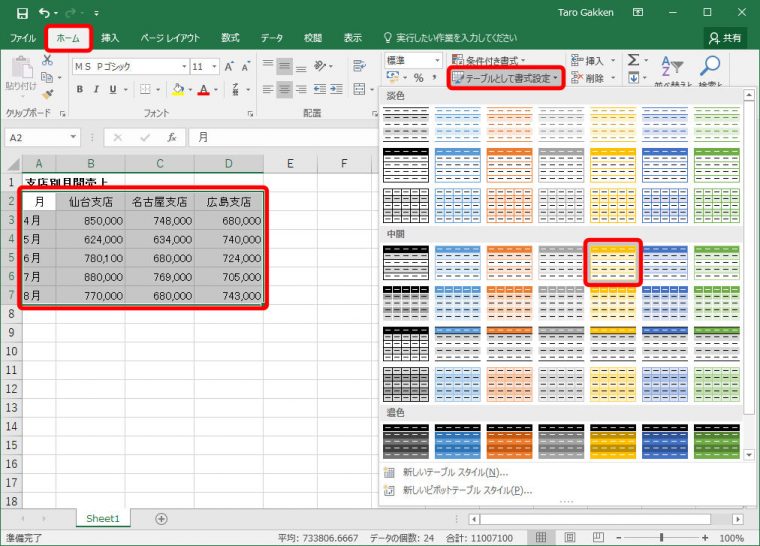This screenshot has width=760, height=546.
Task: Open Sort and Filter A-Z funnel
Action: coord(672,66)
